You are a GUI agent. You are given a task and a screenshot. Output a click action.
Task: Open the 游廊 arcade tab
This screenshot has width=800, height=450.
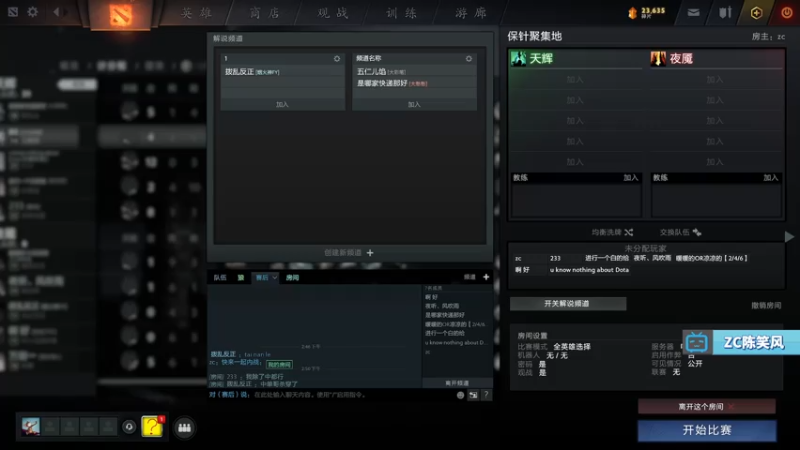click(471, 13)
